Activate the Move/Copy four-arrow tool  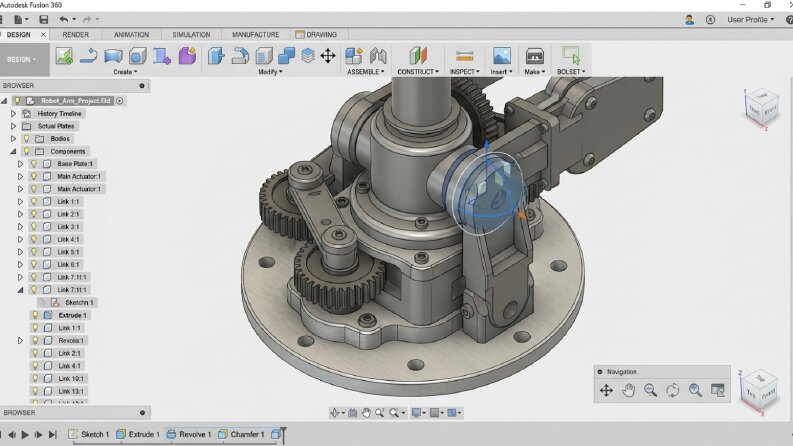point(328,56)
